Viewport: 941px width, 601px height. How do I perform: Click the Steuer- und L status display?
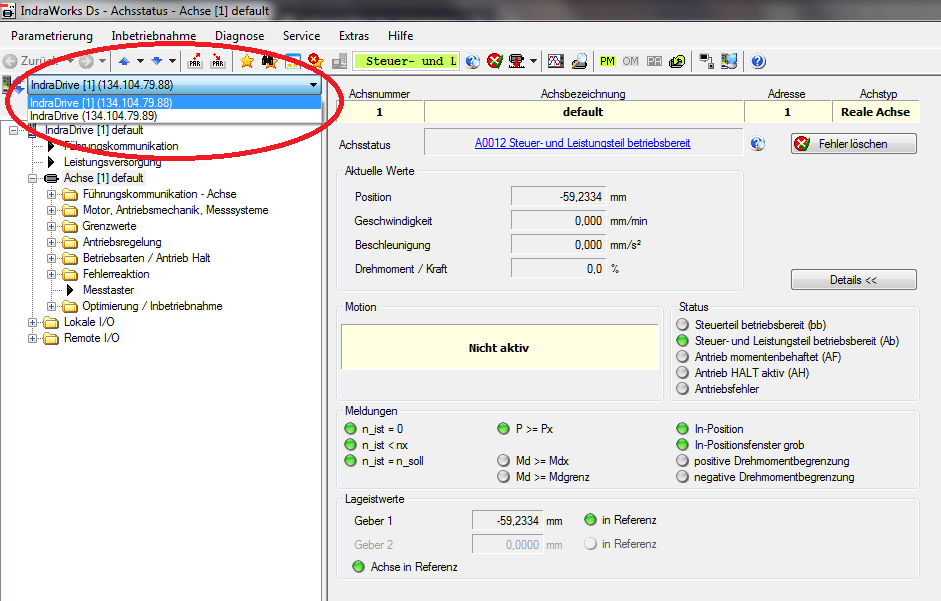click(x=406, y=61)
